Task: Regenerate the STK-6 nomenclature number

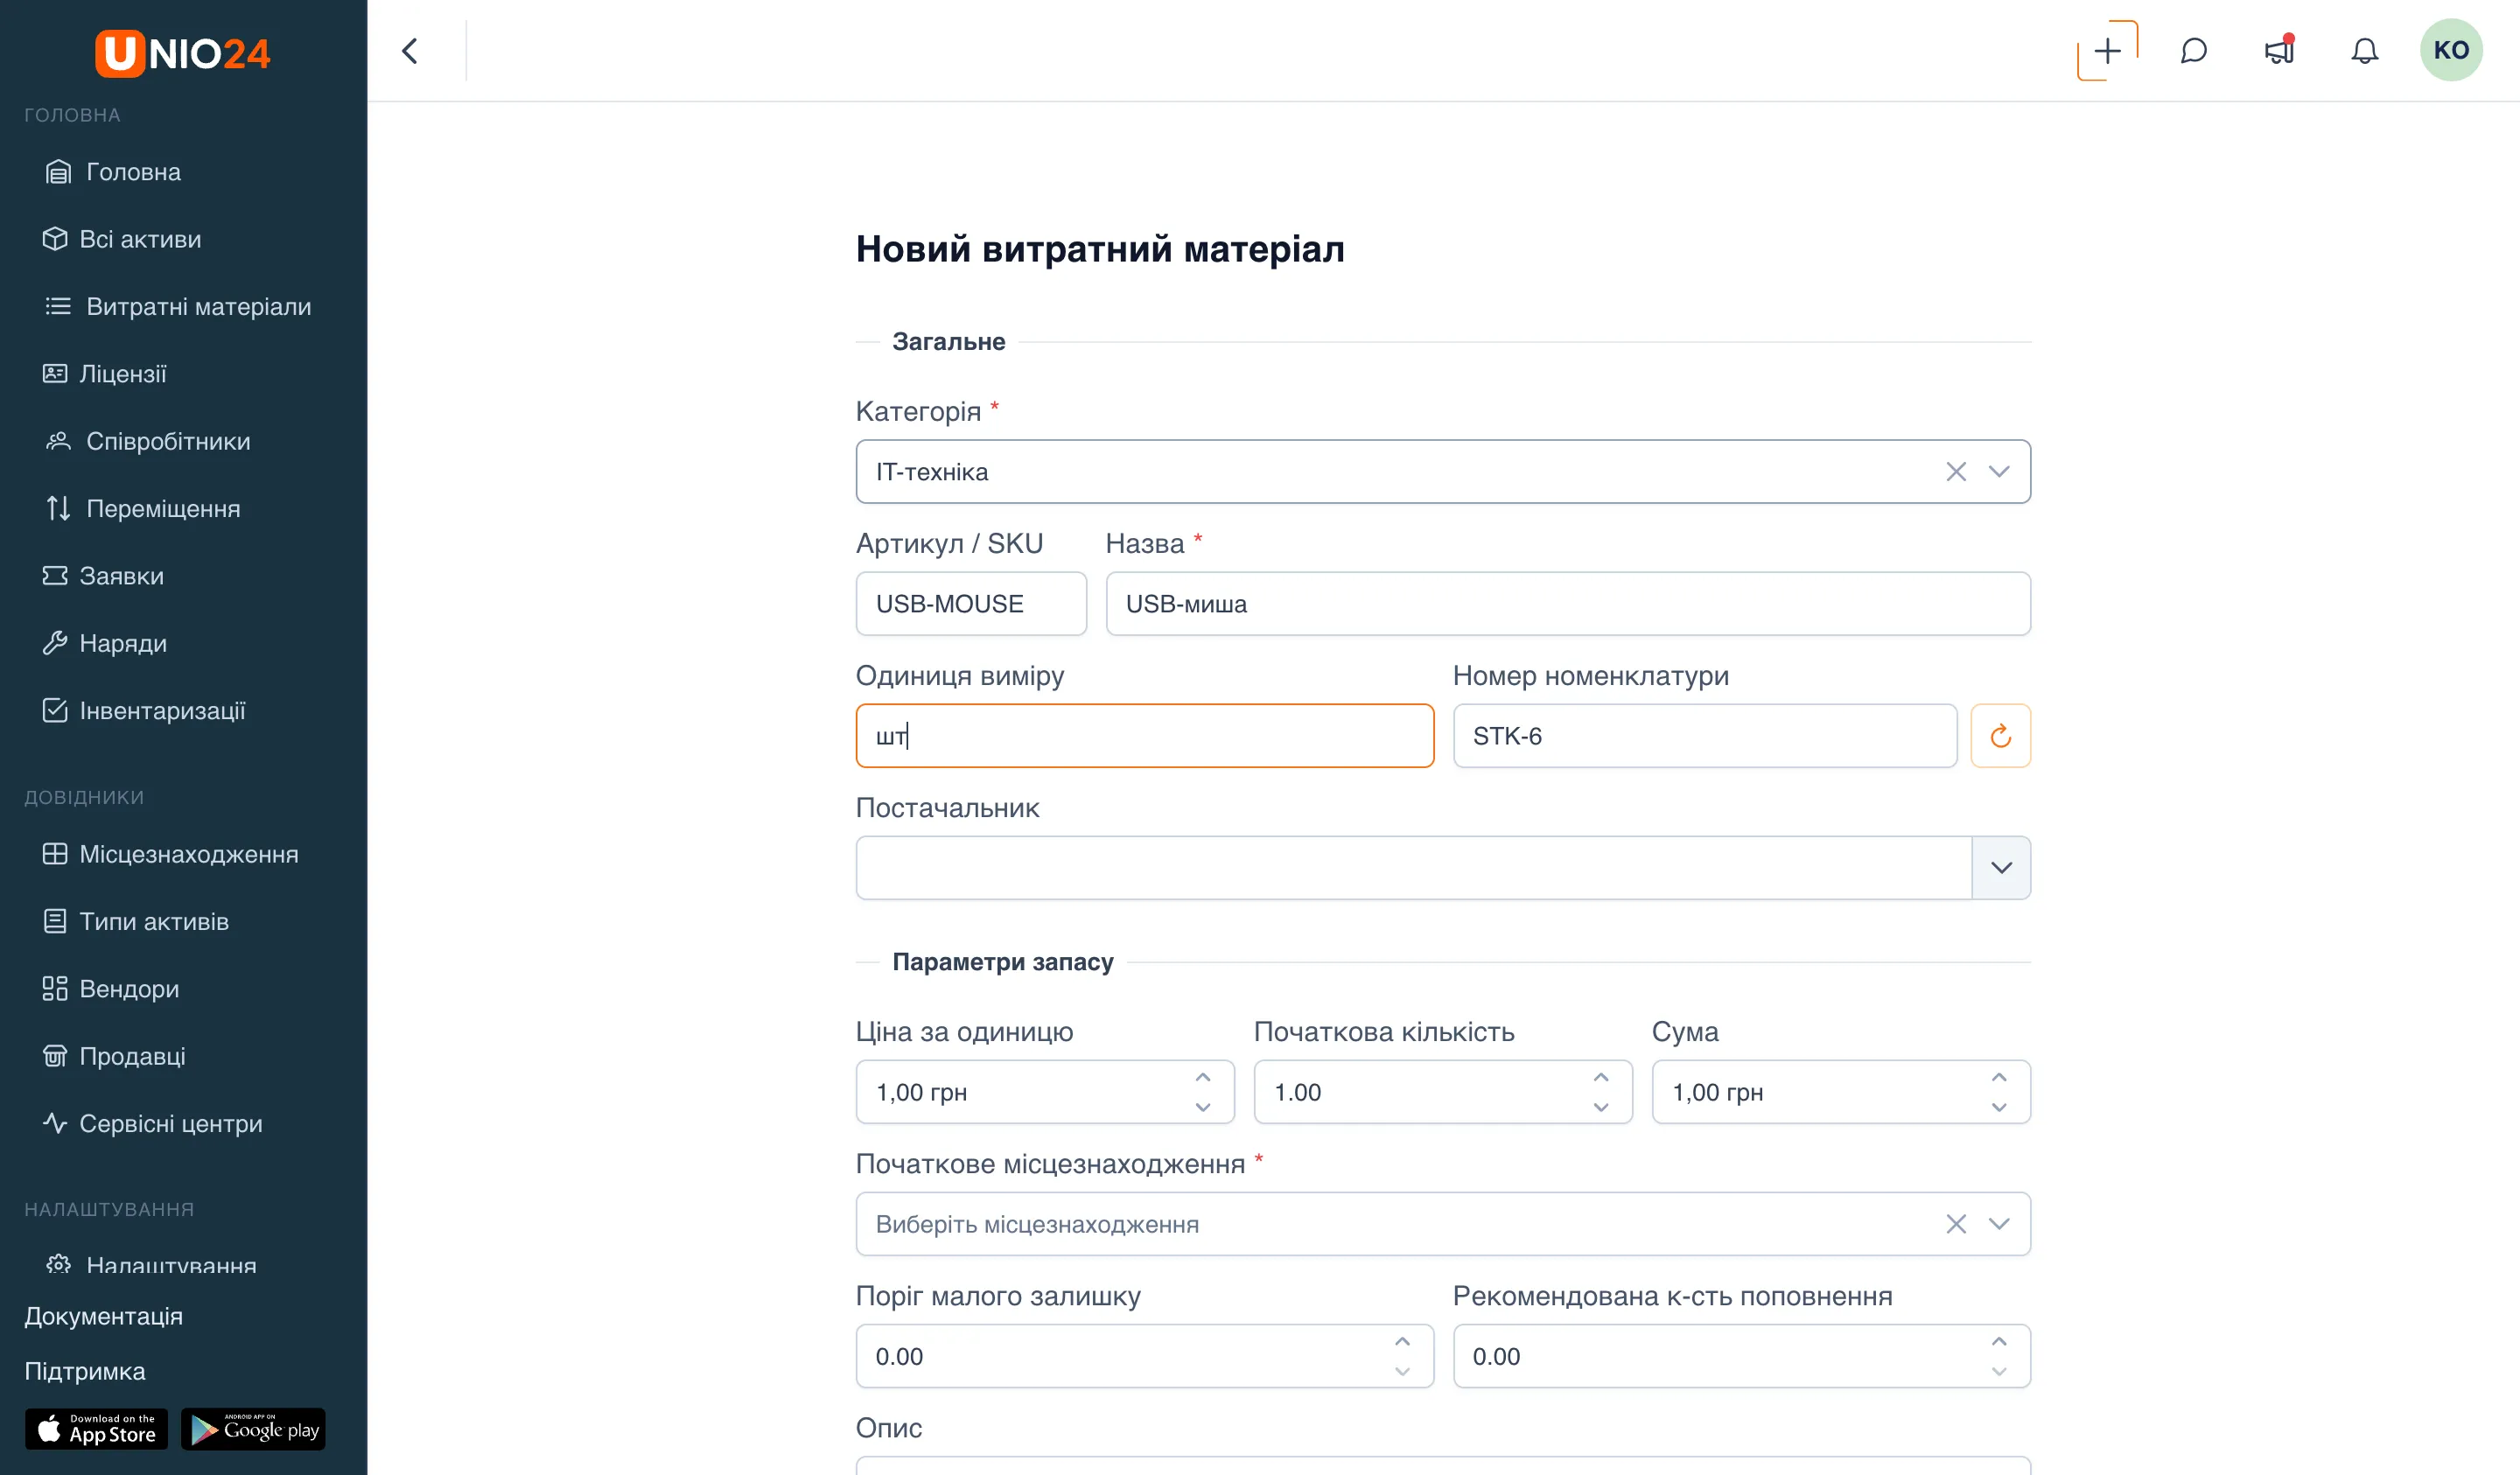Action: point(2000,736)
